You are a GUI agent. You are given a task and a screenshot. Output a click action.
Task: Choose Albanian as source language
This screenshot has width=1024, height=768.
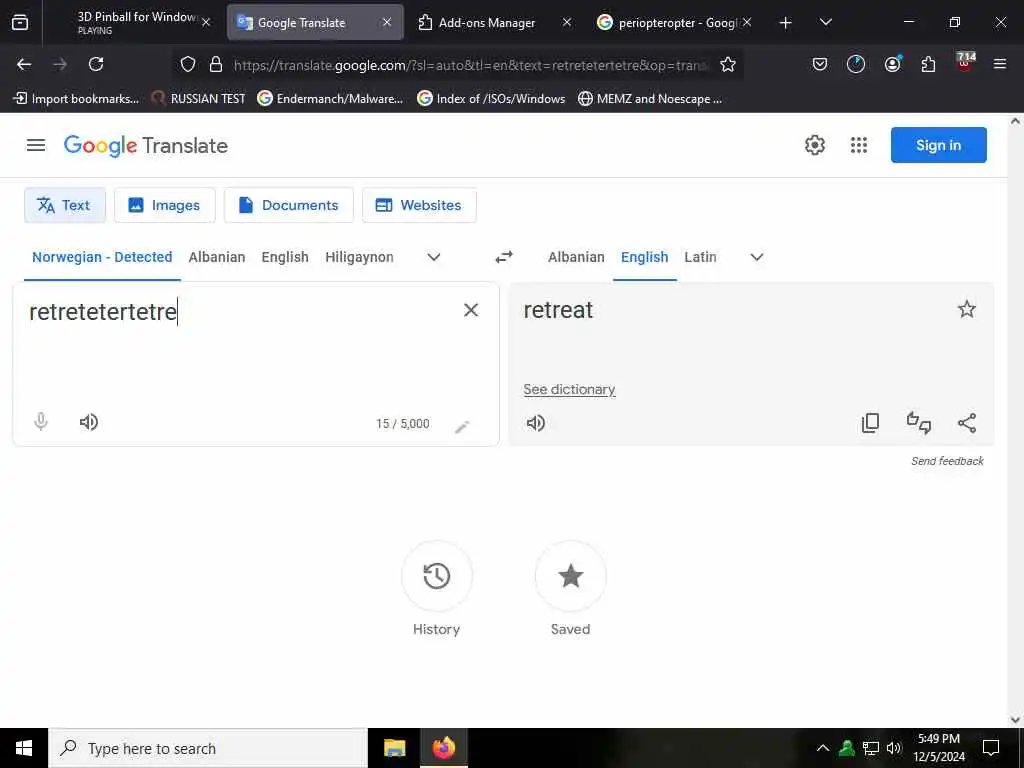click(x=217, y=257)
